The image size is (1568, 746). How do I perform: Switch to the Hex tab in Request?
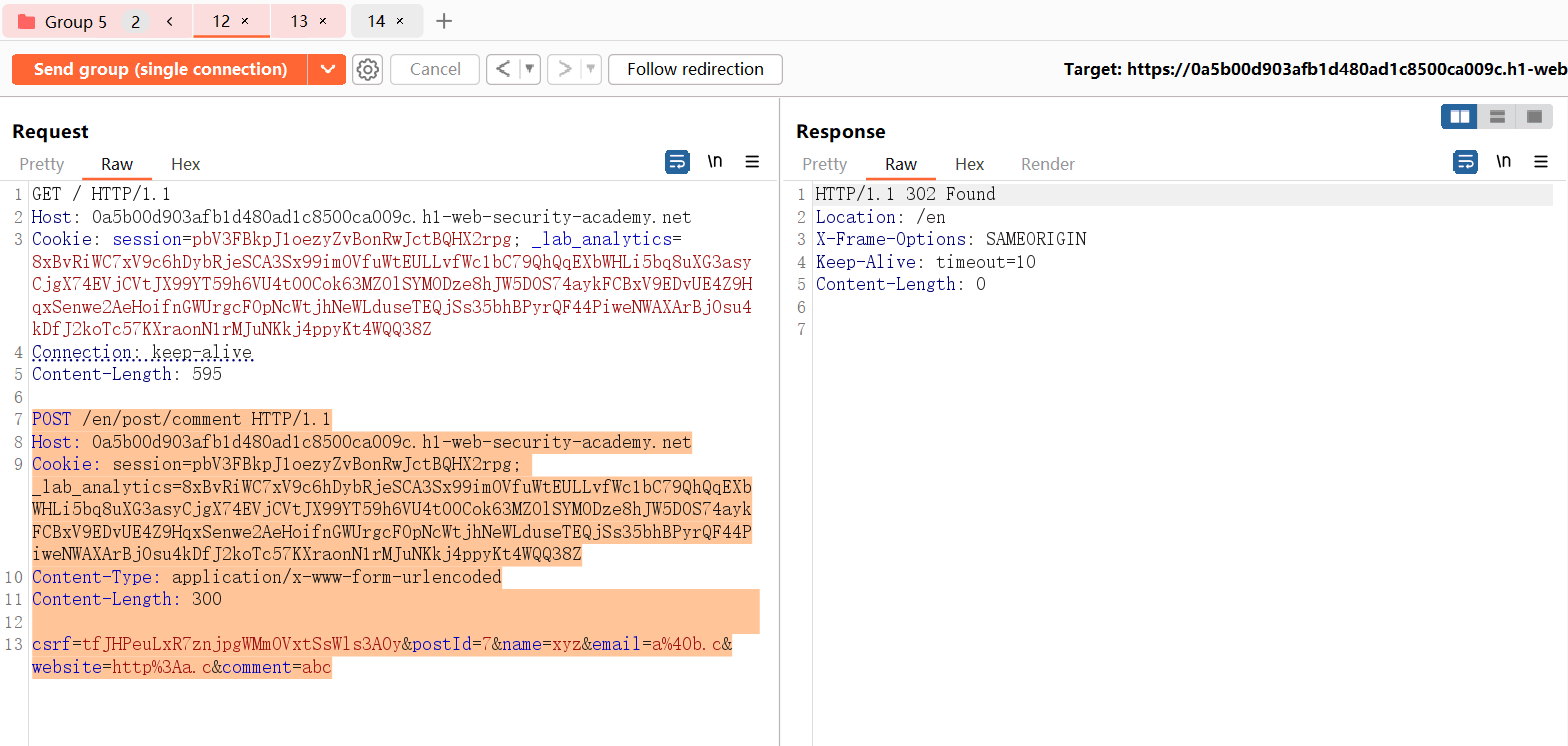point(185,164)
